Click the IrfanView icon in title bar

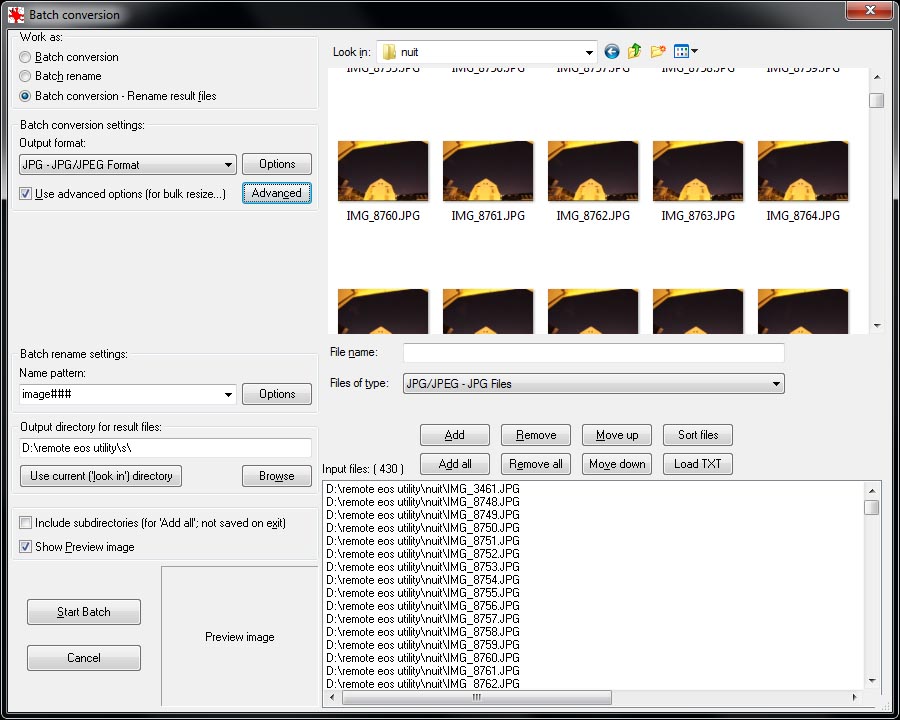pyautogui.click(x=16, y=15)
